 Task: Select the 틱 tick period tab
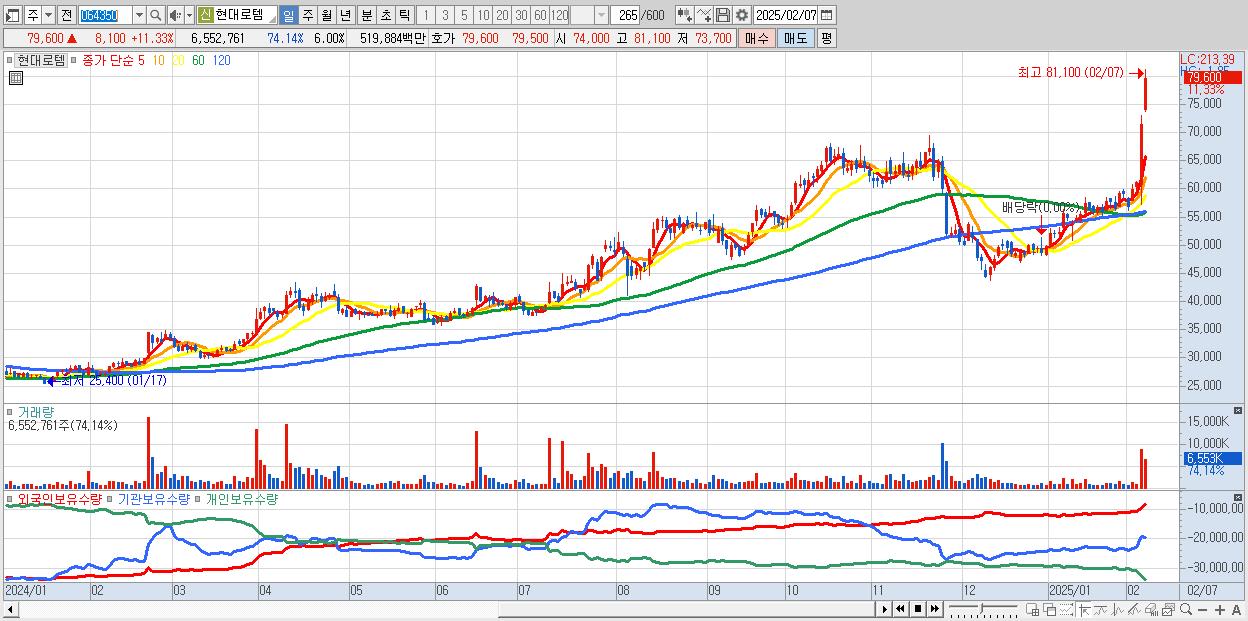coord(404,15)
